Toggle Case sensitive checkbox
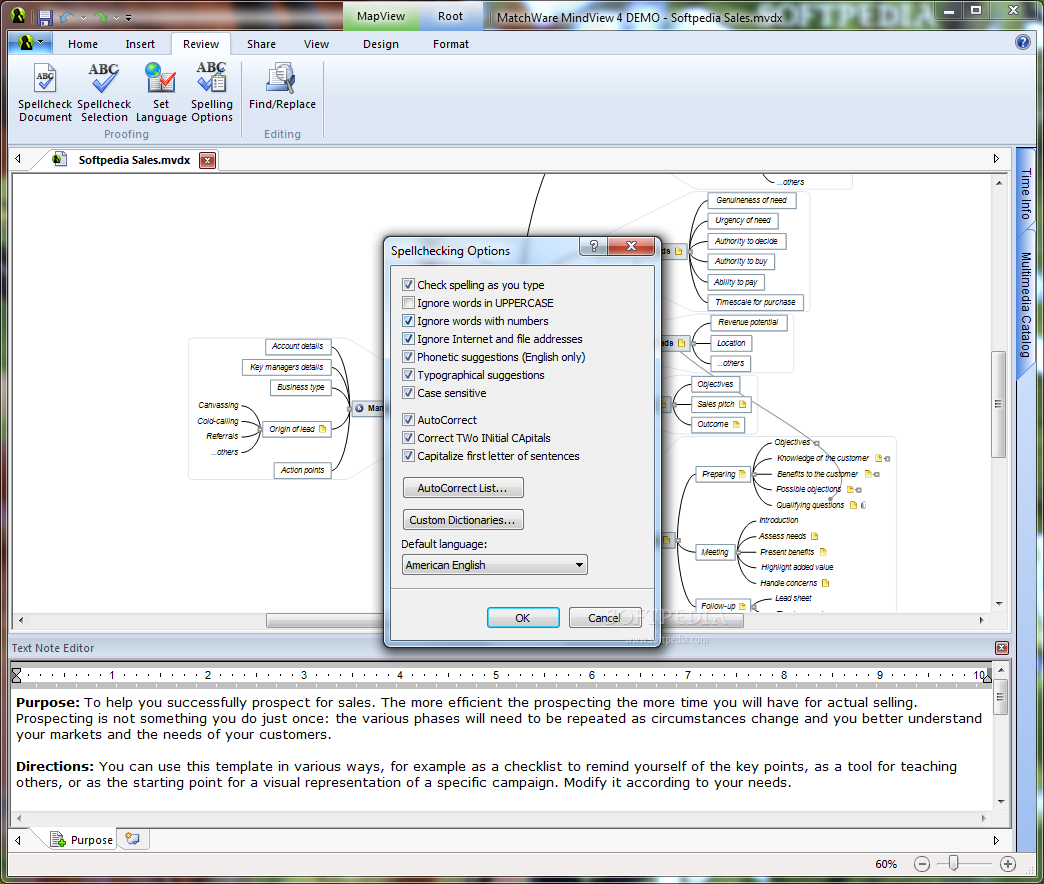Viewport: 1044px width, 884px height. 409,392
